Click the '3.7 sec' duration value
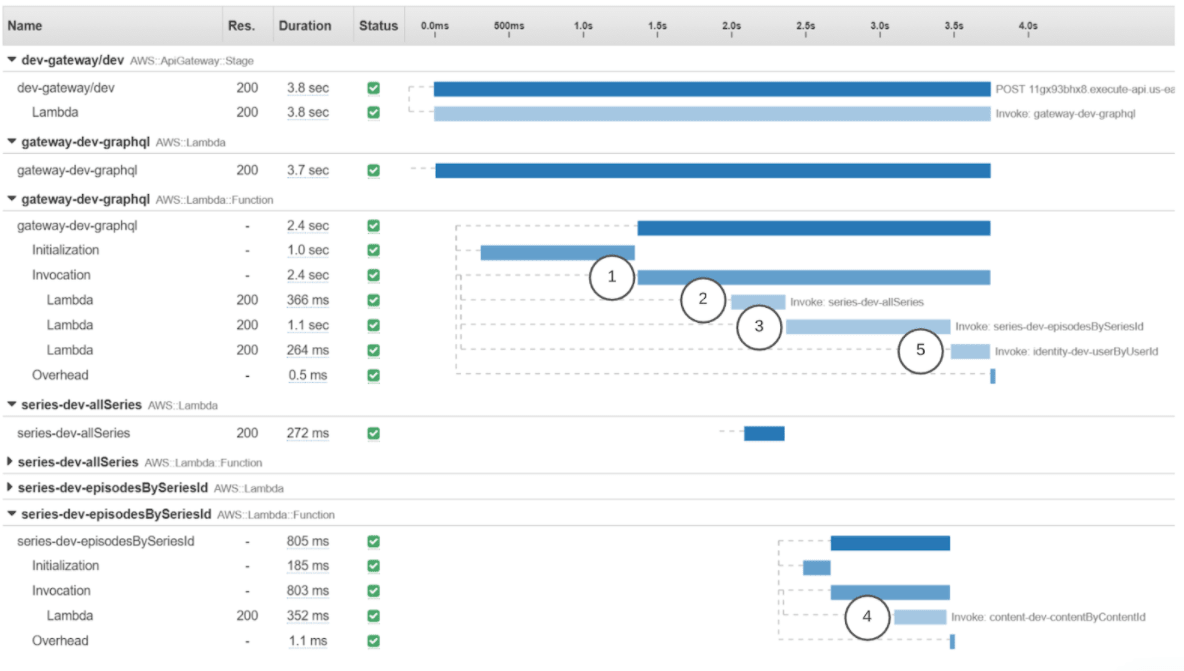1184x671 pixels. (307, 171)
